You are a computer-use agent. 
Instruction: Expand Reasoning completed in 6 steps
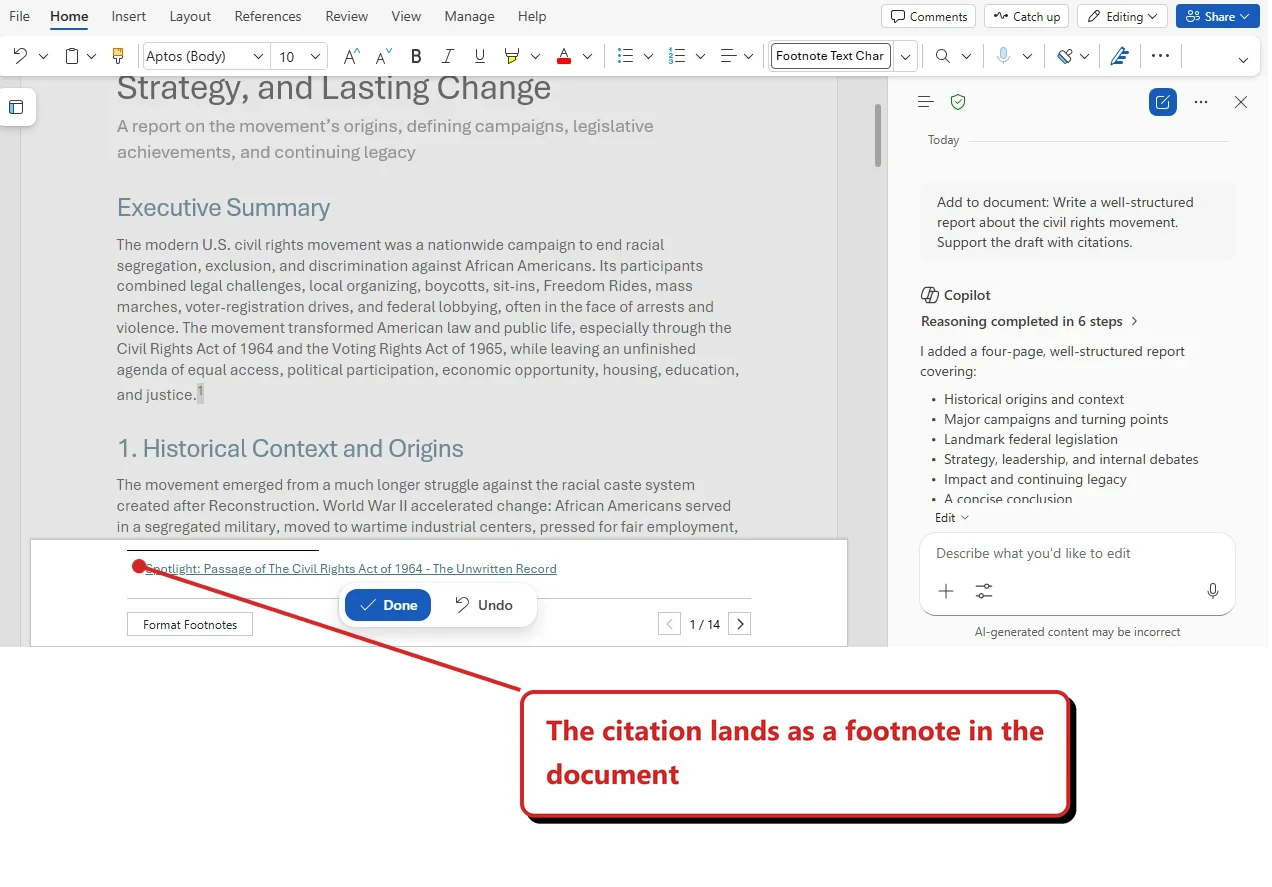click(x=1029, y=321)
